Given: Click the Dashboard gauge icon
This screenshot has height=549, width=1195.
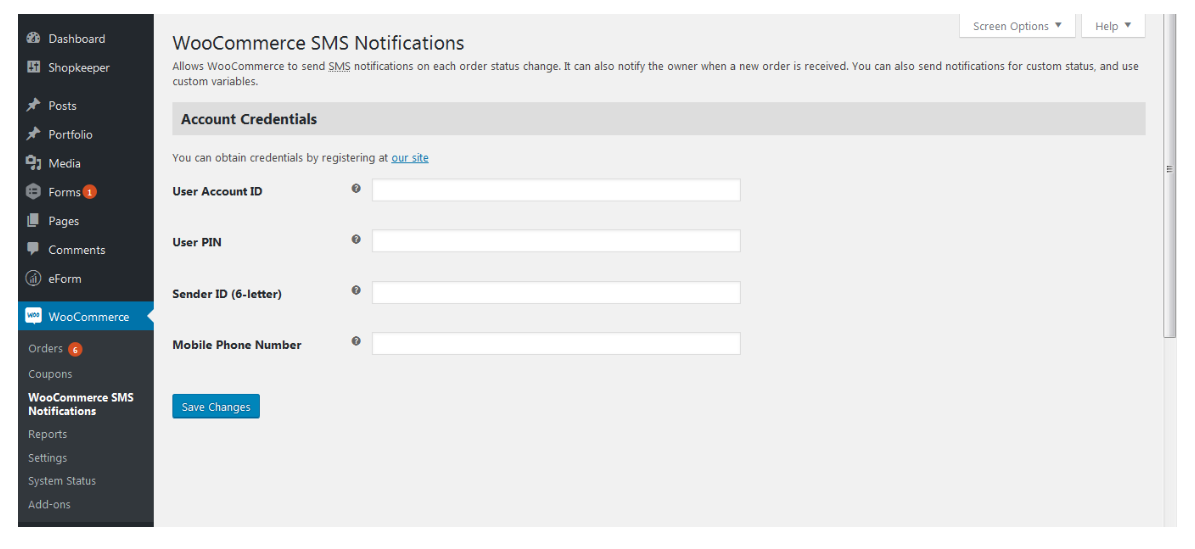Looking at the screenshot, I should [33, 39].
